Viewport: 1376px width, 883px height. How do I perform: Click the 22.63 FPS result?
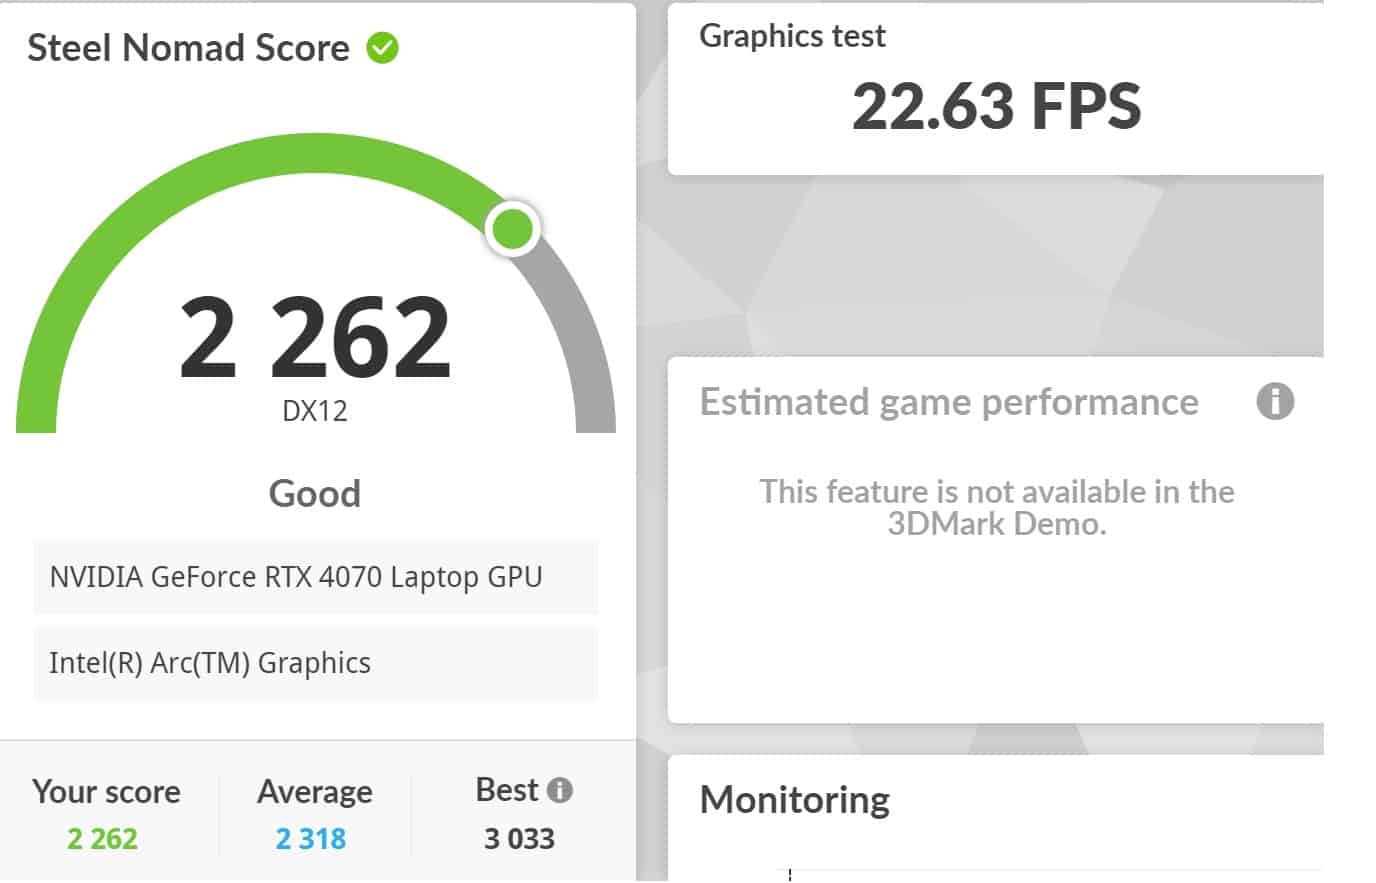coord(996,106)
